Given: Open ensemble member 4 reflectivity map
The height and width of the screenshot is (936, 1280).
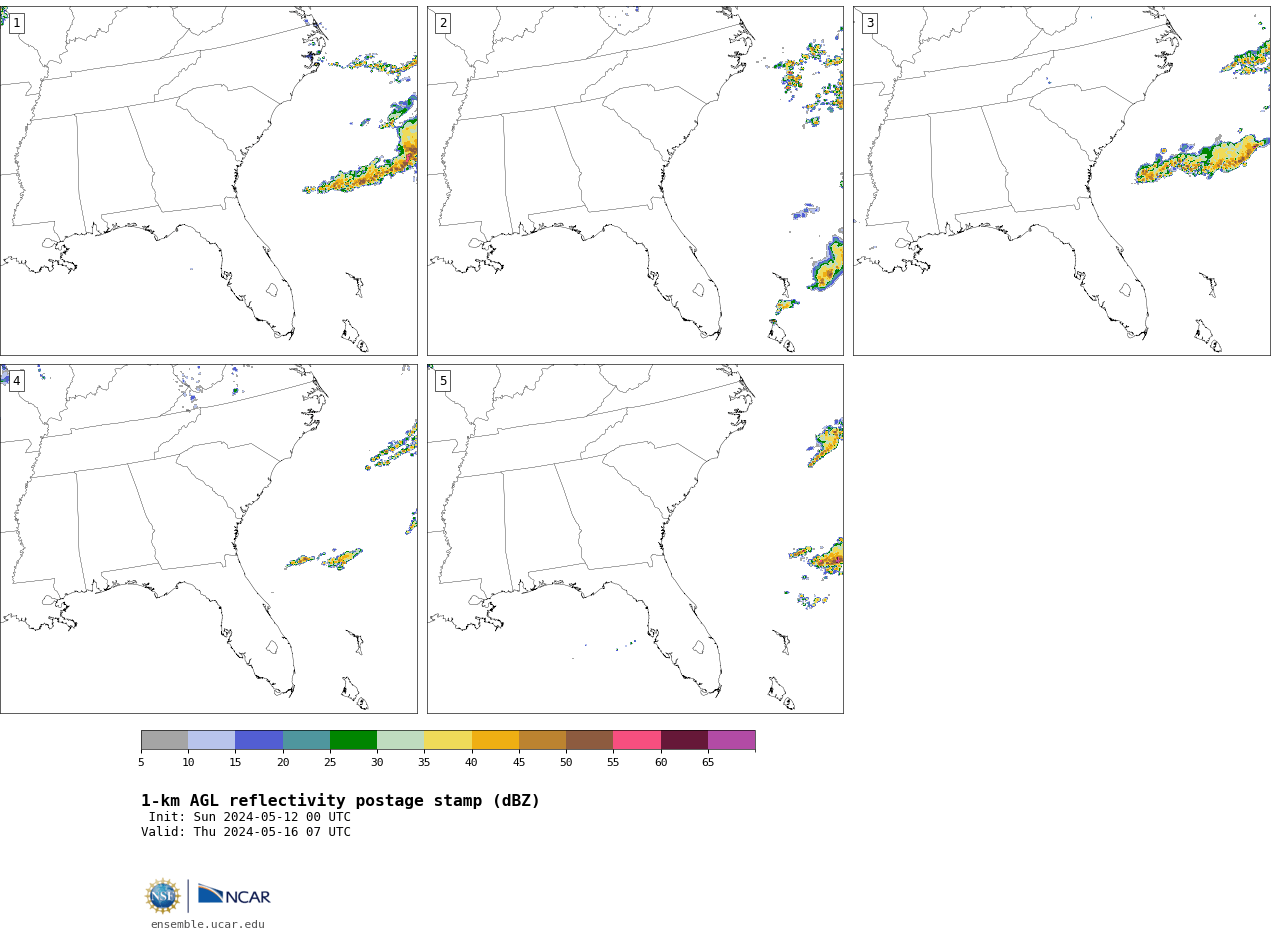Looking at the screenshot, I should (x=208, y=539).
